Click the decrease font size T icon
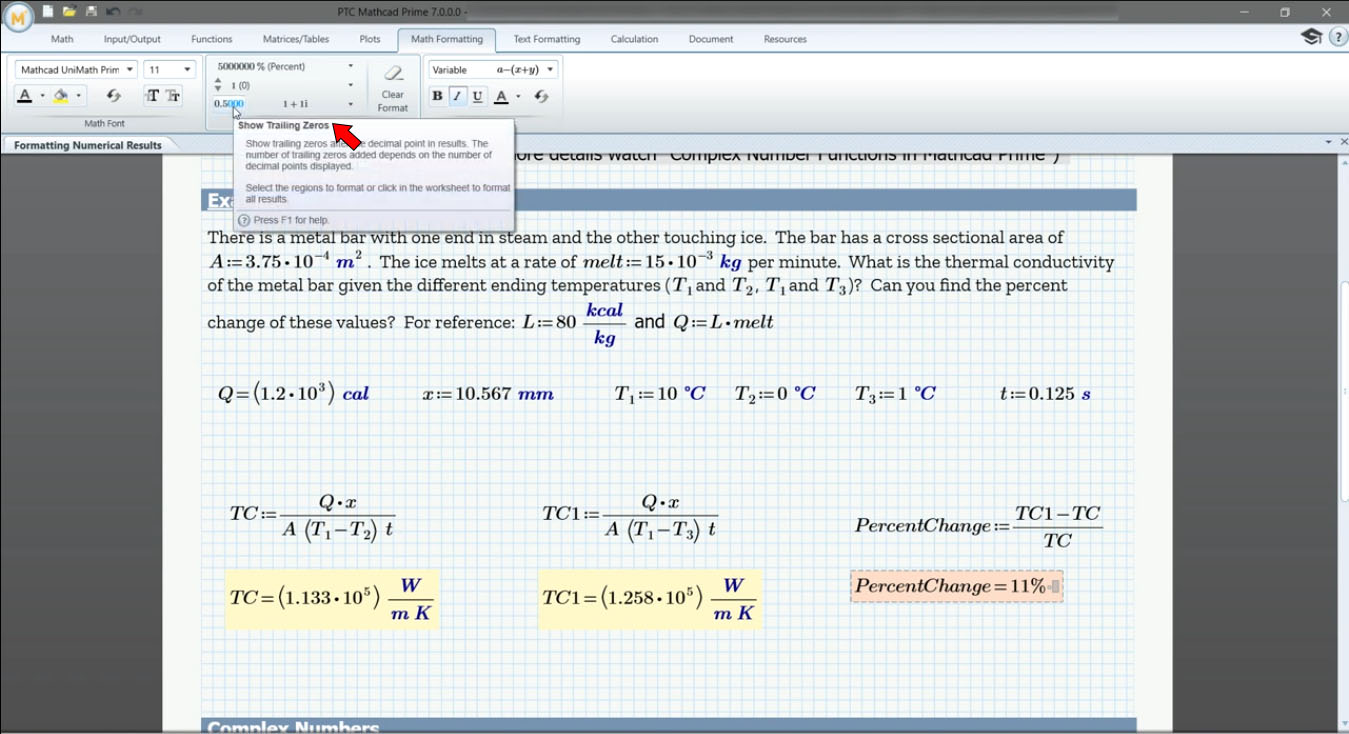Image resolution: width=1349 pixels, height=734 pixels. pyautogui.click(x=173, y=96)
